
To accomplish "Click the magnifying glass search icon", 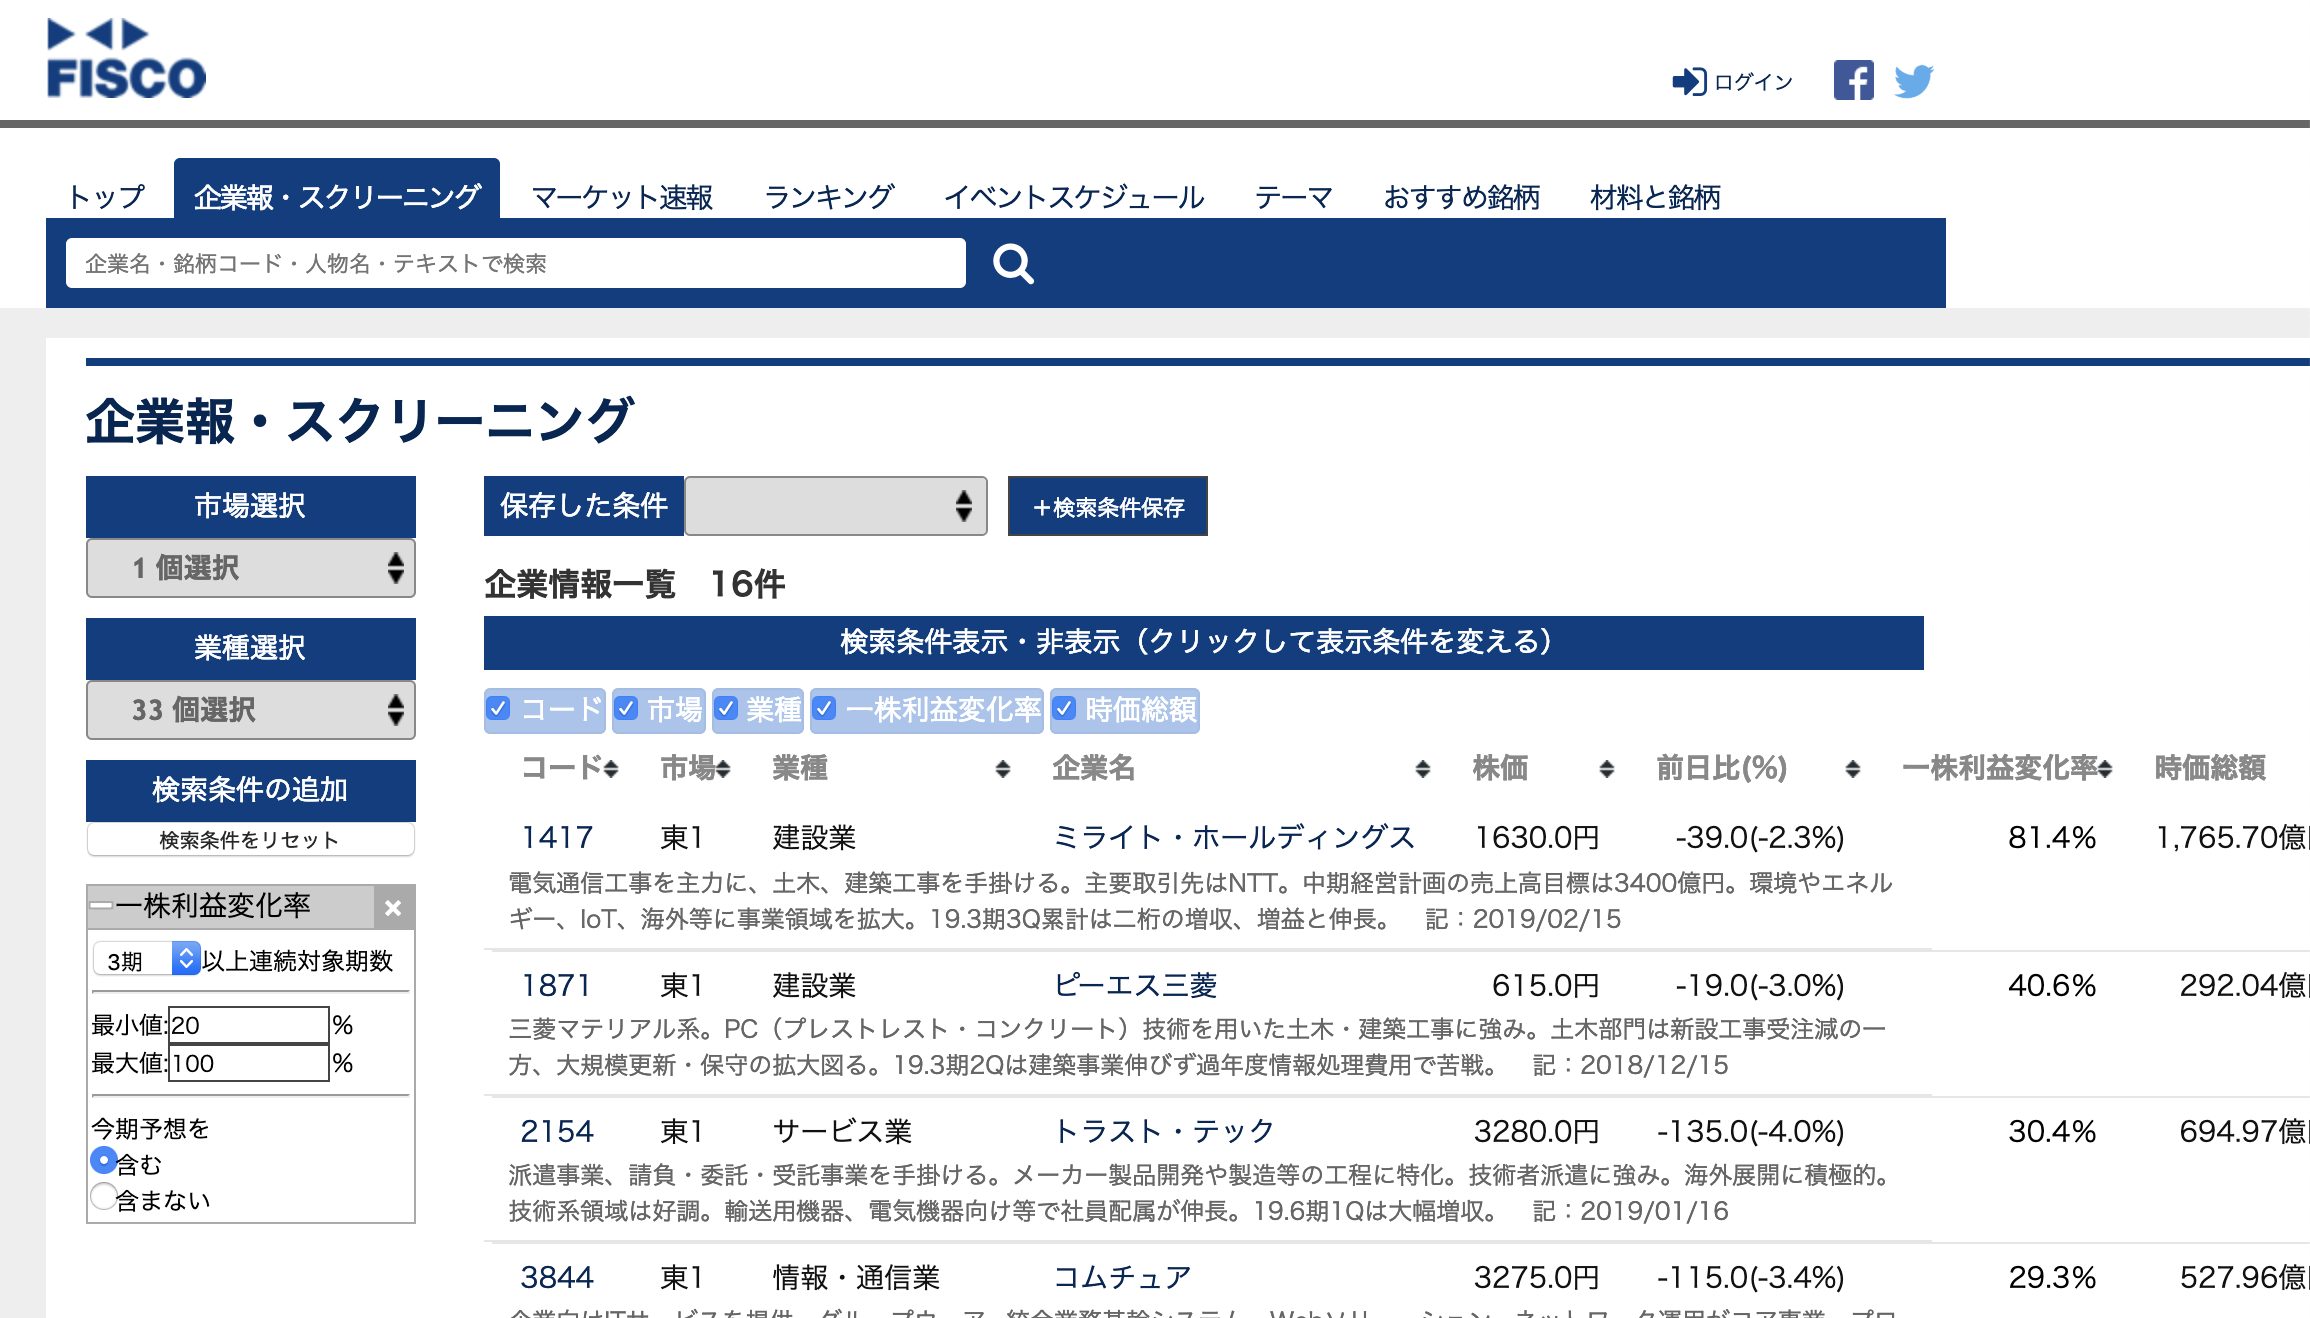I will (x=1013, y=264).
